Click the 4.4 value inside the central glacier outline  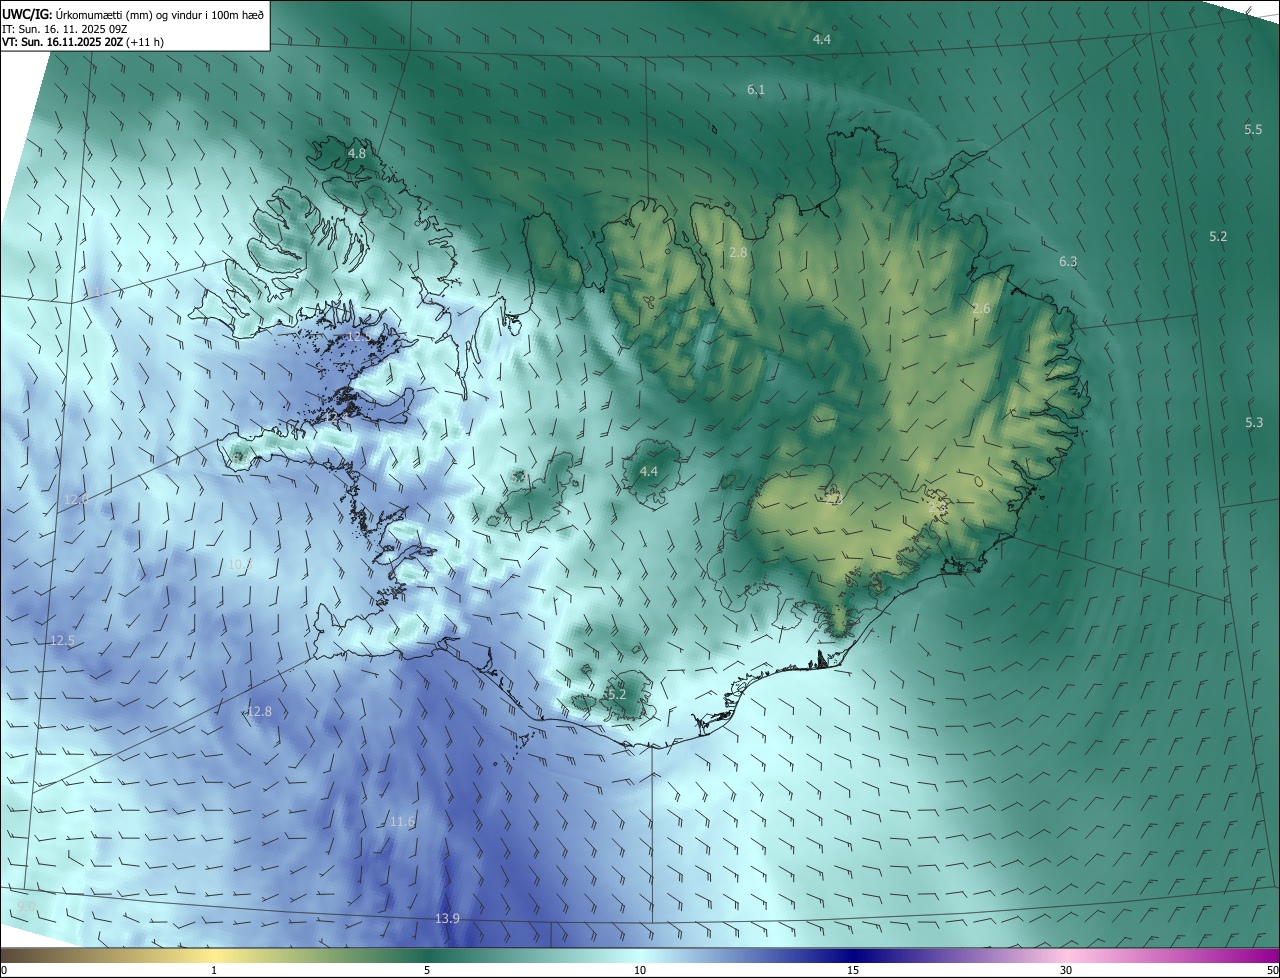[x=649, y=471]
